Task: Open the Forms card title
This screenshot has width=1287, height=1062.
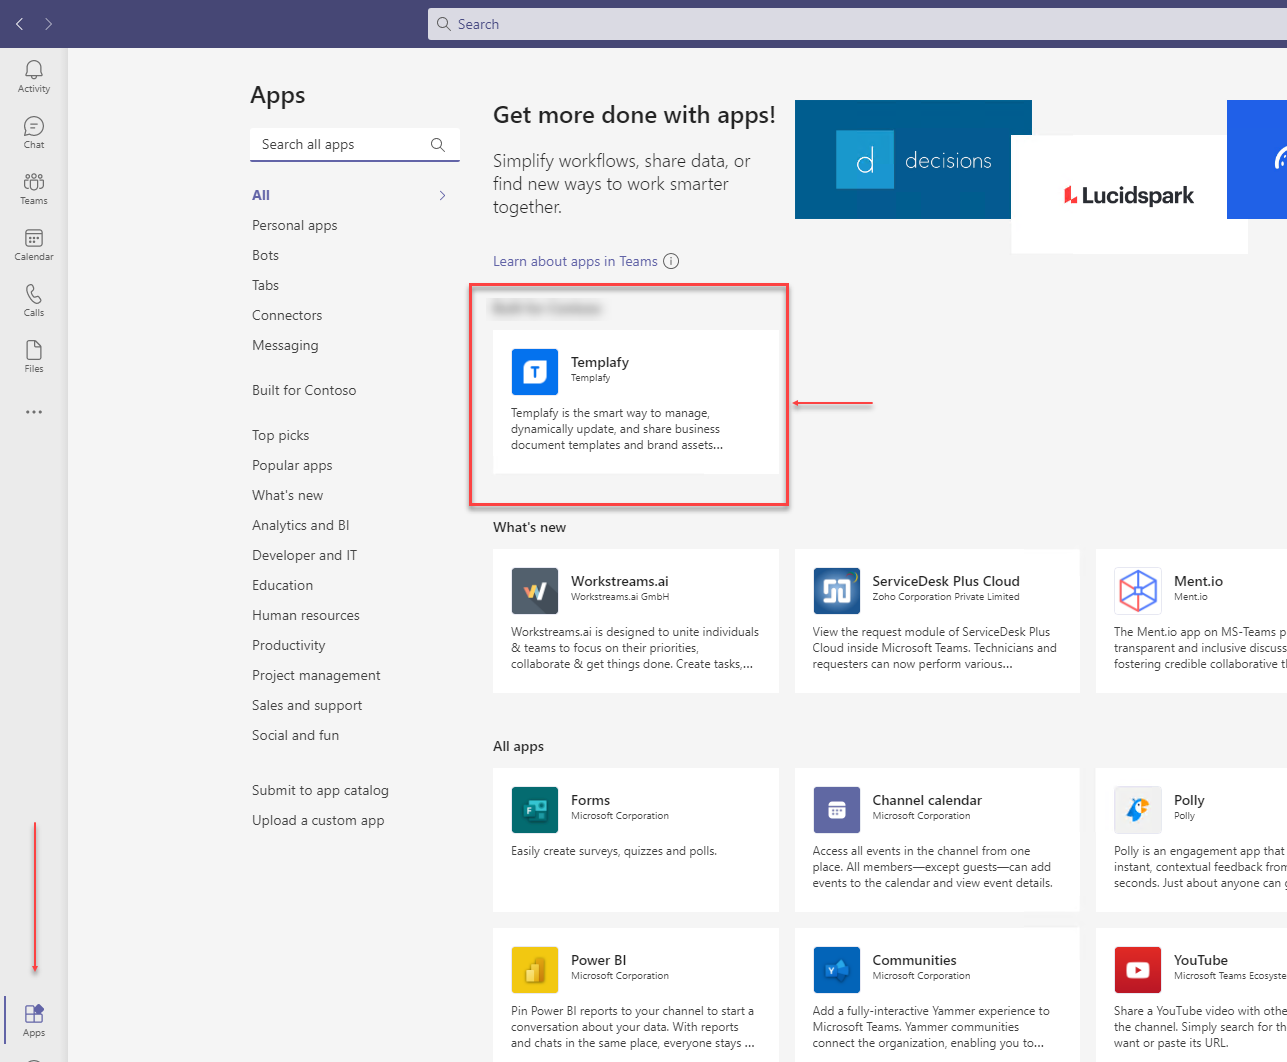Action: point(590,800)
